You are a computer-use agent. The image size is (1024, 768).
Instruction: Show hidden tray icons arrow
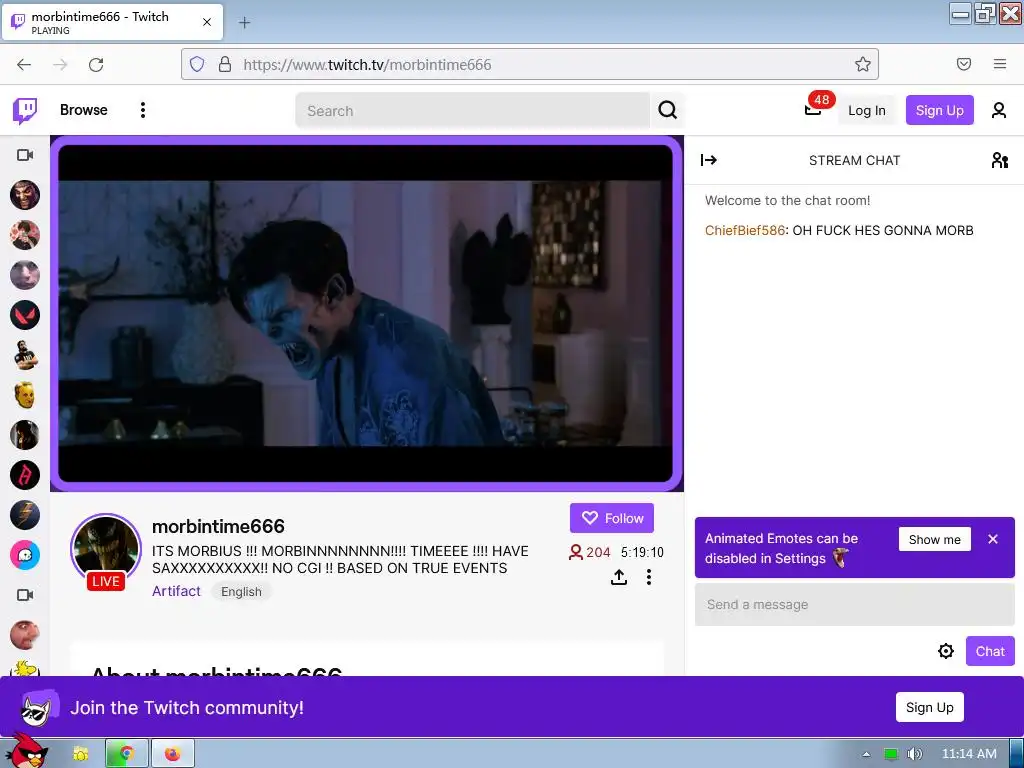pos(867,754)
